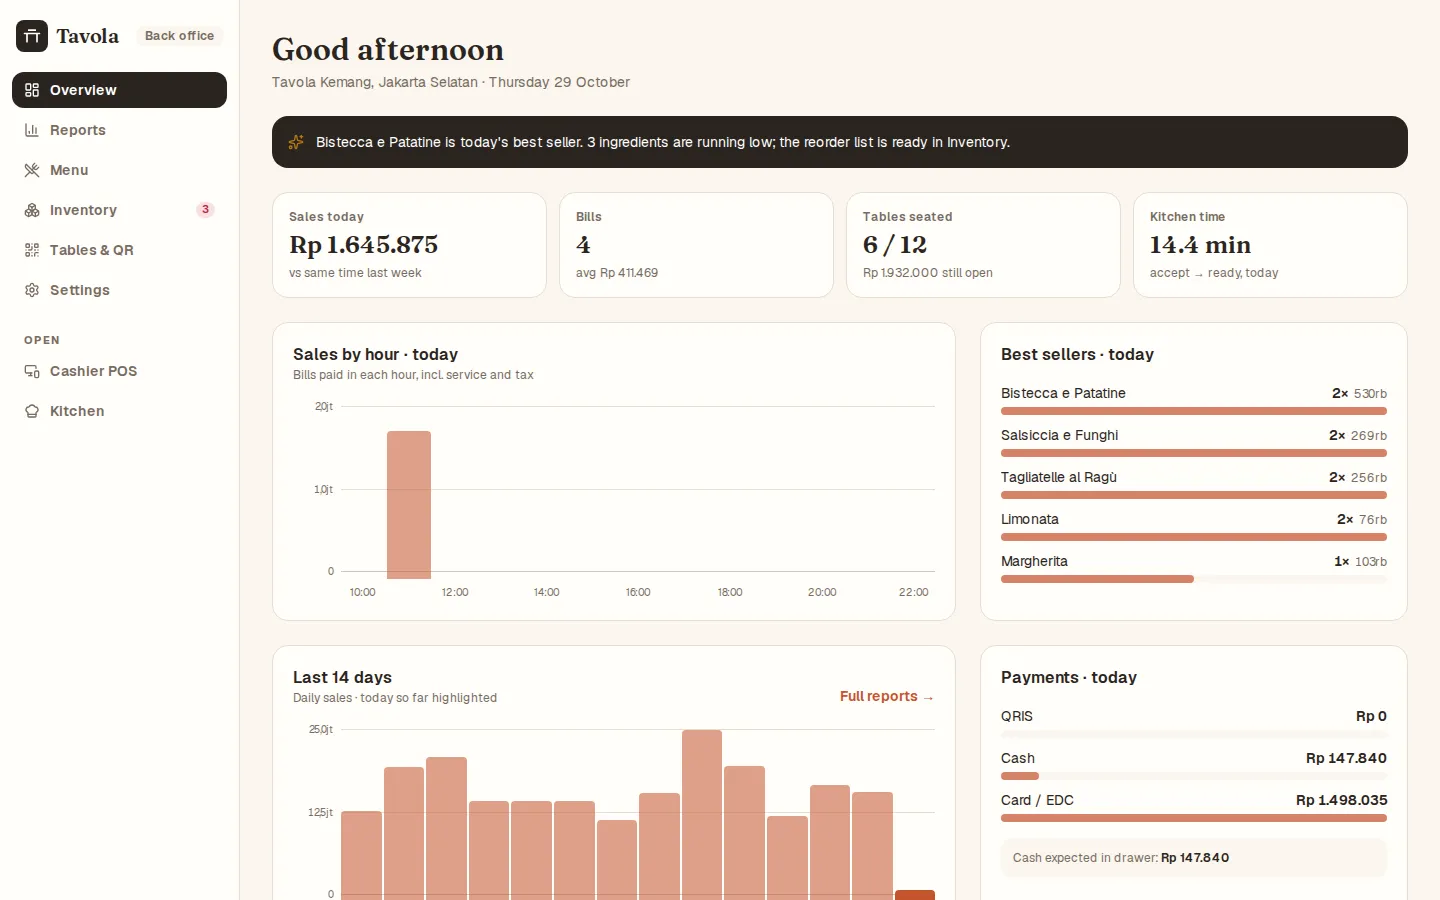
Task: Click the Menu fork-and-knife icon
Action: coord(32,170)
